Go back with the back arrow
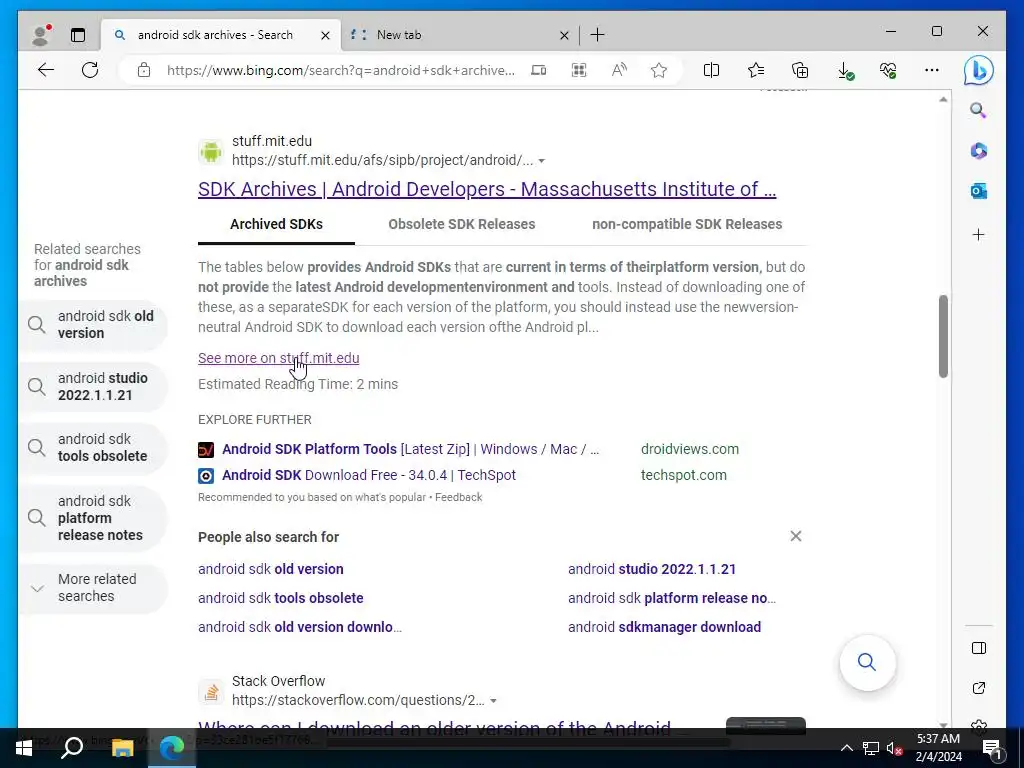 click(x=46, y=70)
